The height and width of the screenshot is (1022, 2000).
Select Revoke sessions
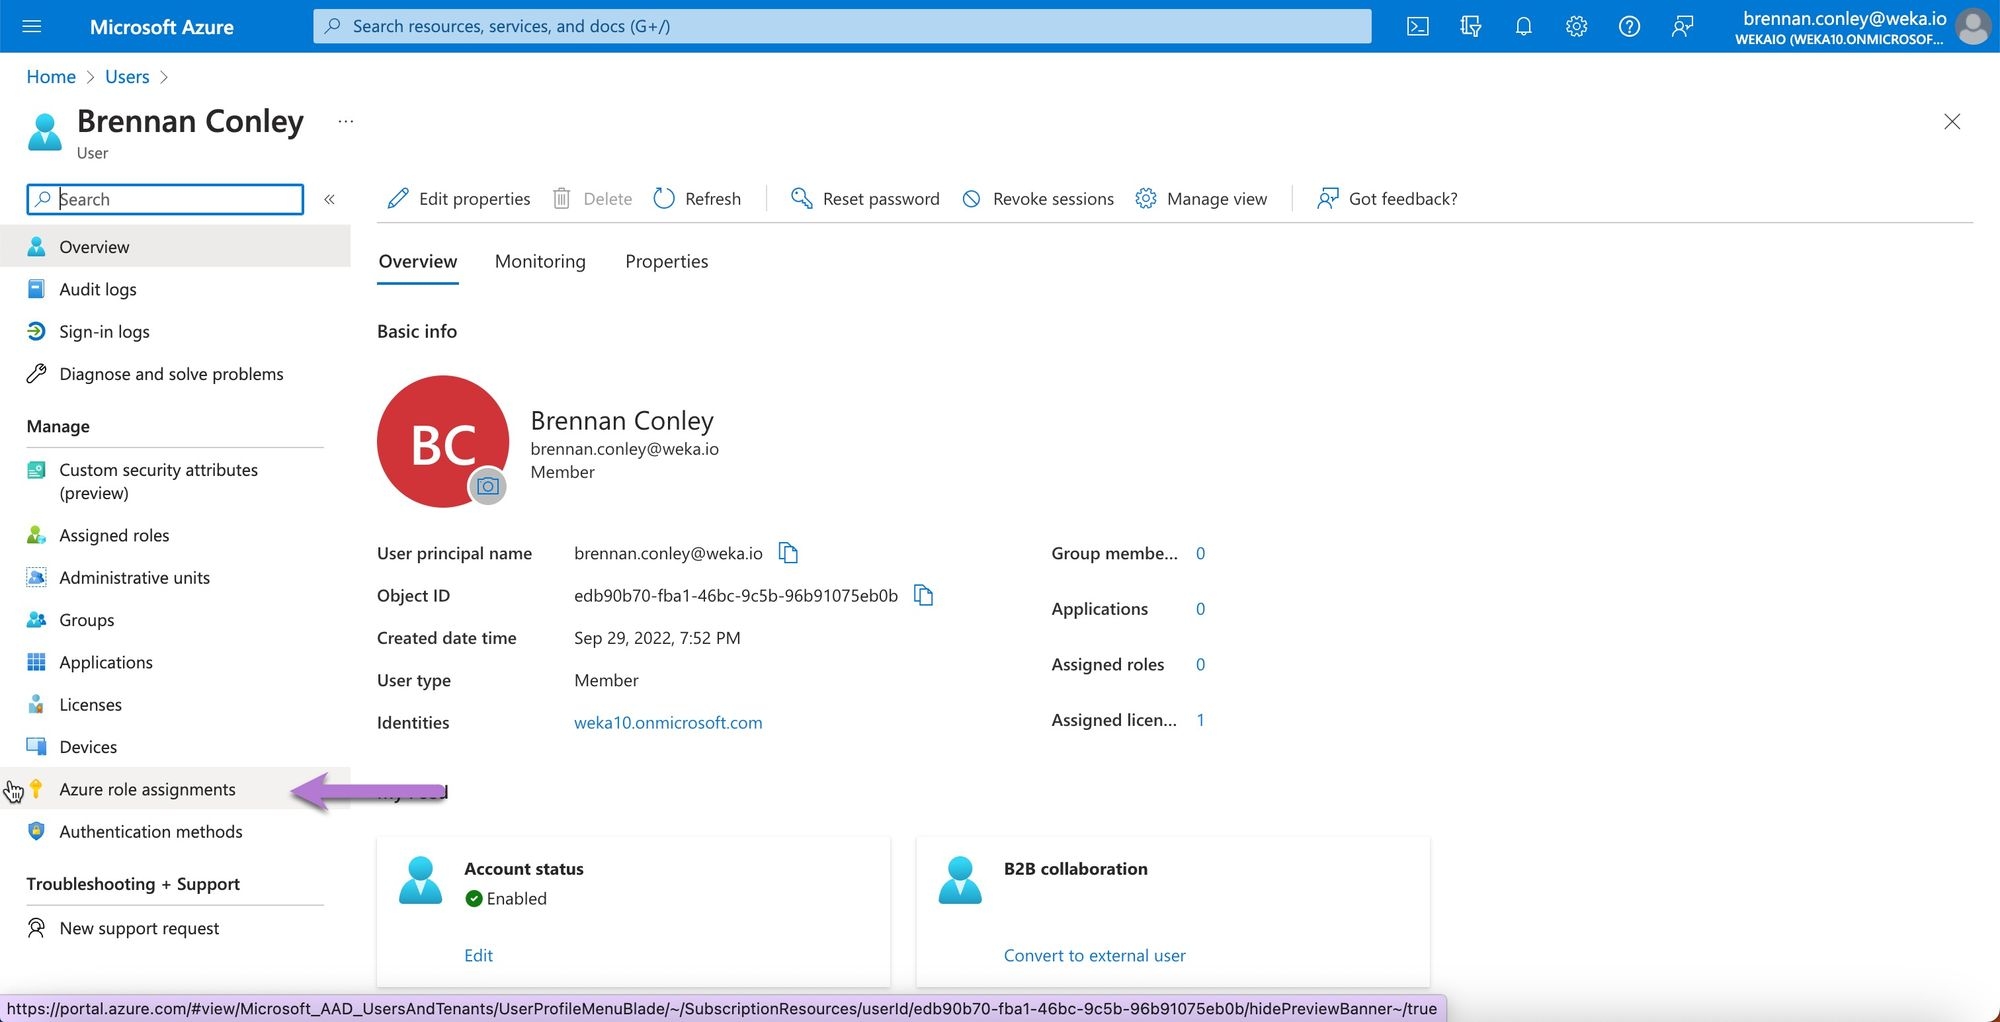[x=1038, y=199]
